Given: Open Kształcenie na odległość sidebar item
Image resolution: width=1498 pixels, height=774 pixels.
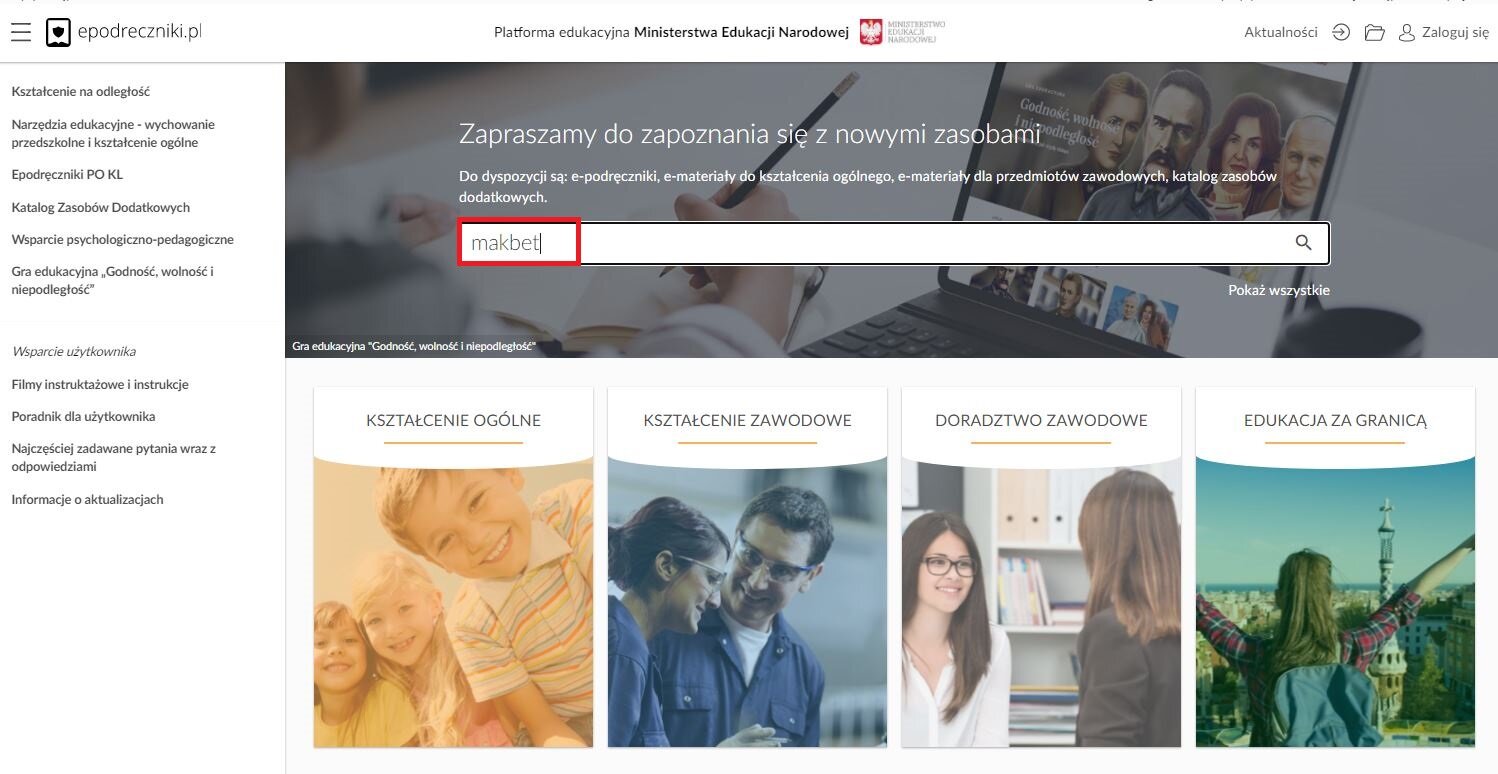Looking at the screenshot, I should [x=81, y=91].
